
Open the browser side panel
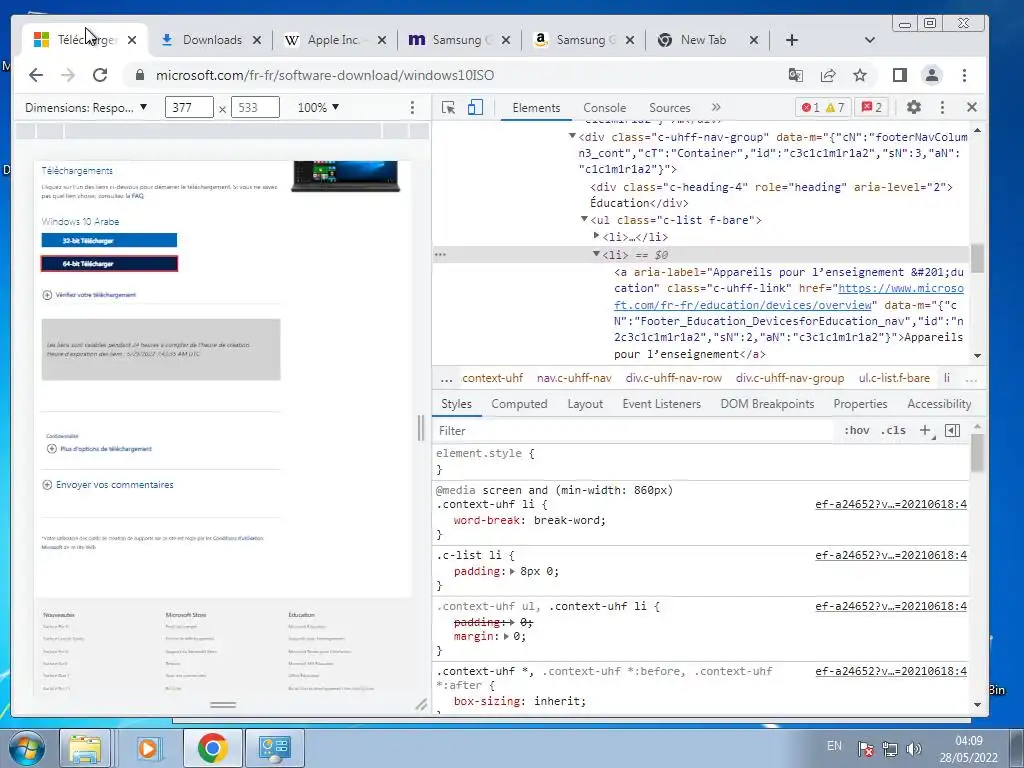pos(900,75)
